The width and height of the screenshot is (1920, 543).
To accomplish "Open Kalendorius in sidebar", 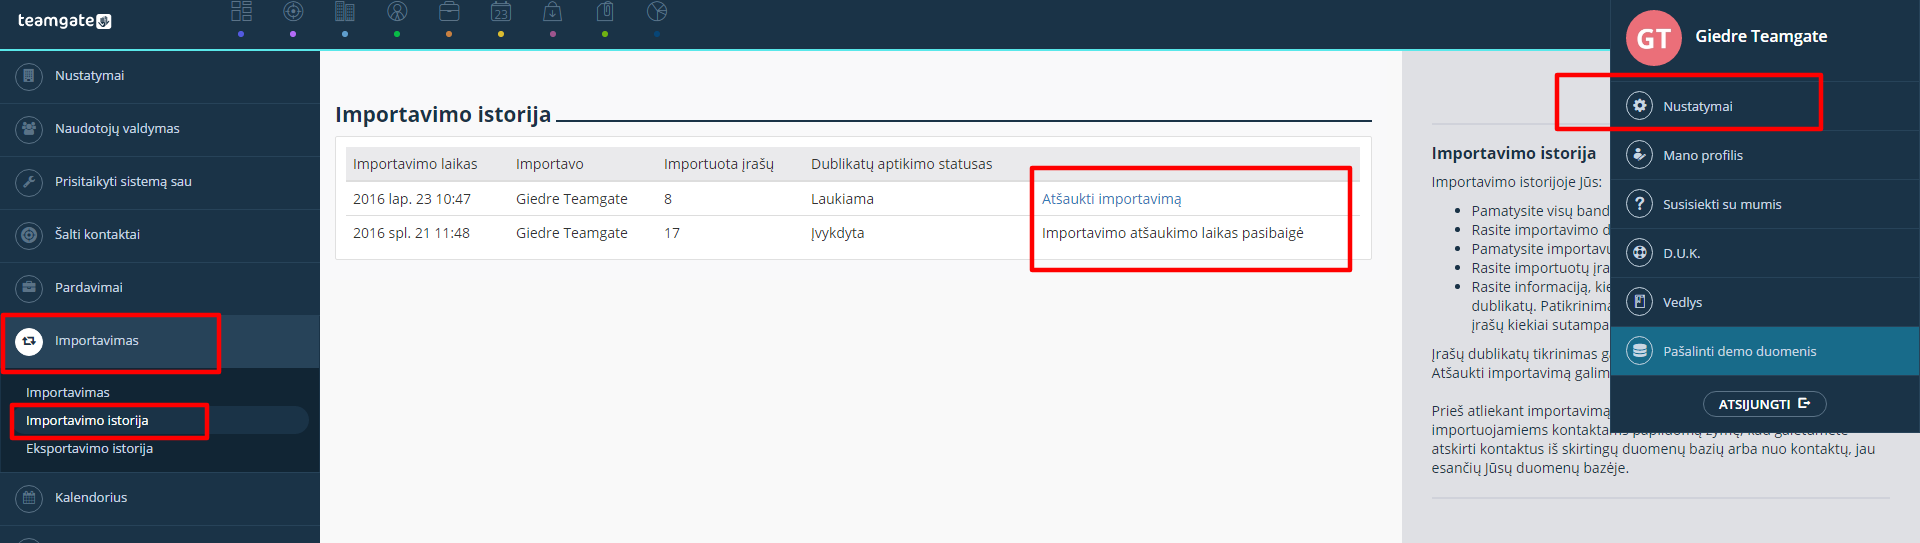I will (160, 498).
